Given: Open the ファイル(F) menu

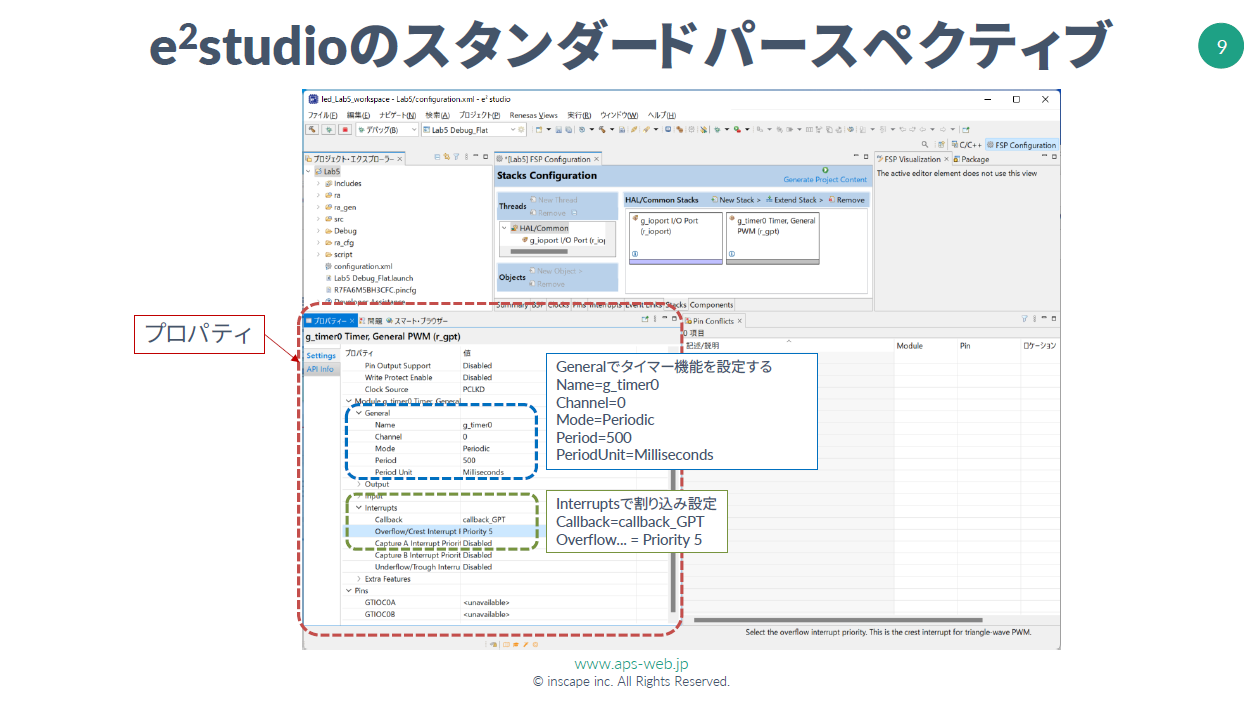Looking at the screenshot, I should 322,115.
